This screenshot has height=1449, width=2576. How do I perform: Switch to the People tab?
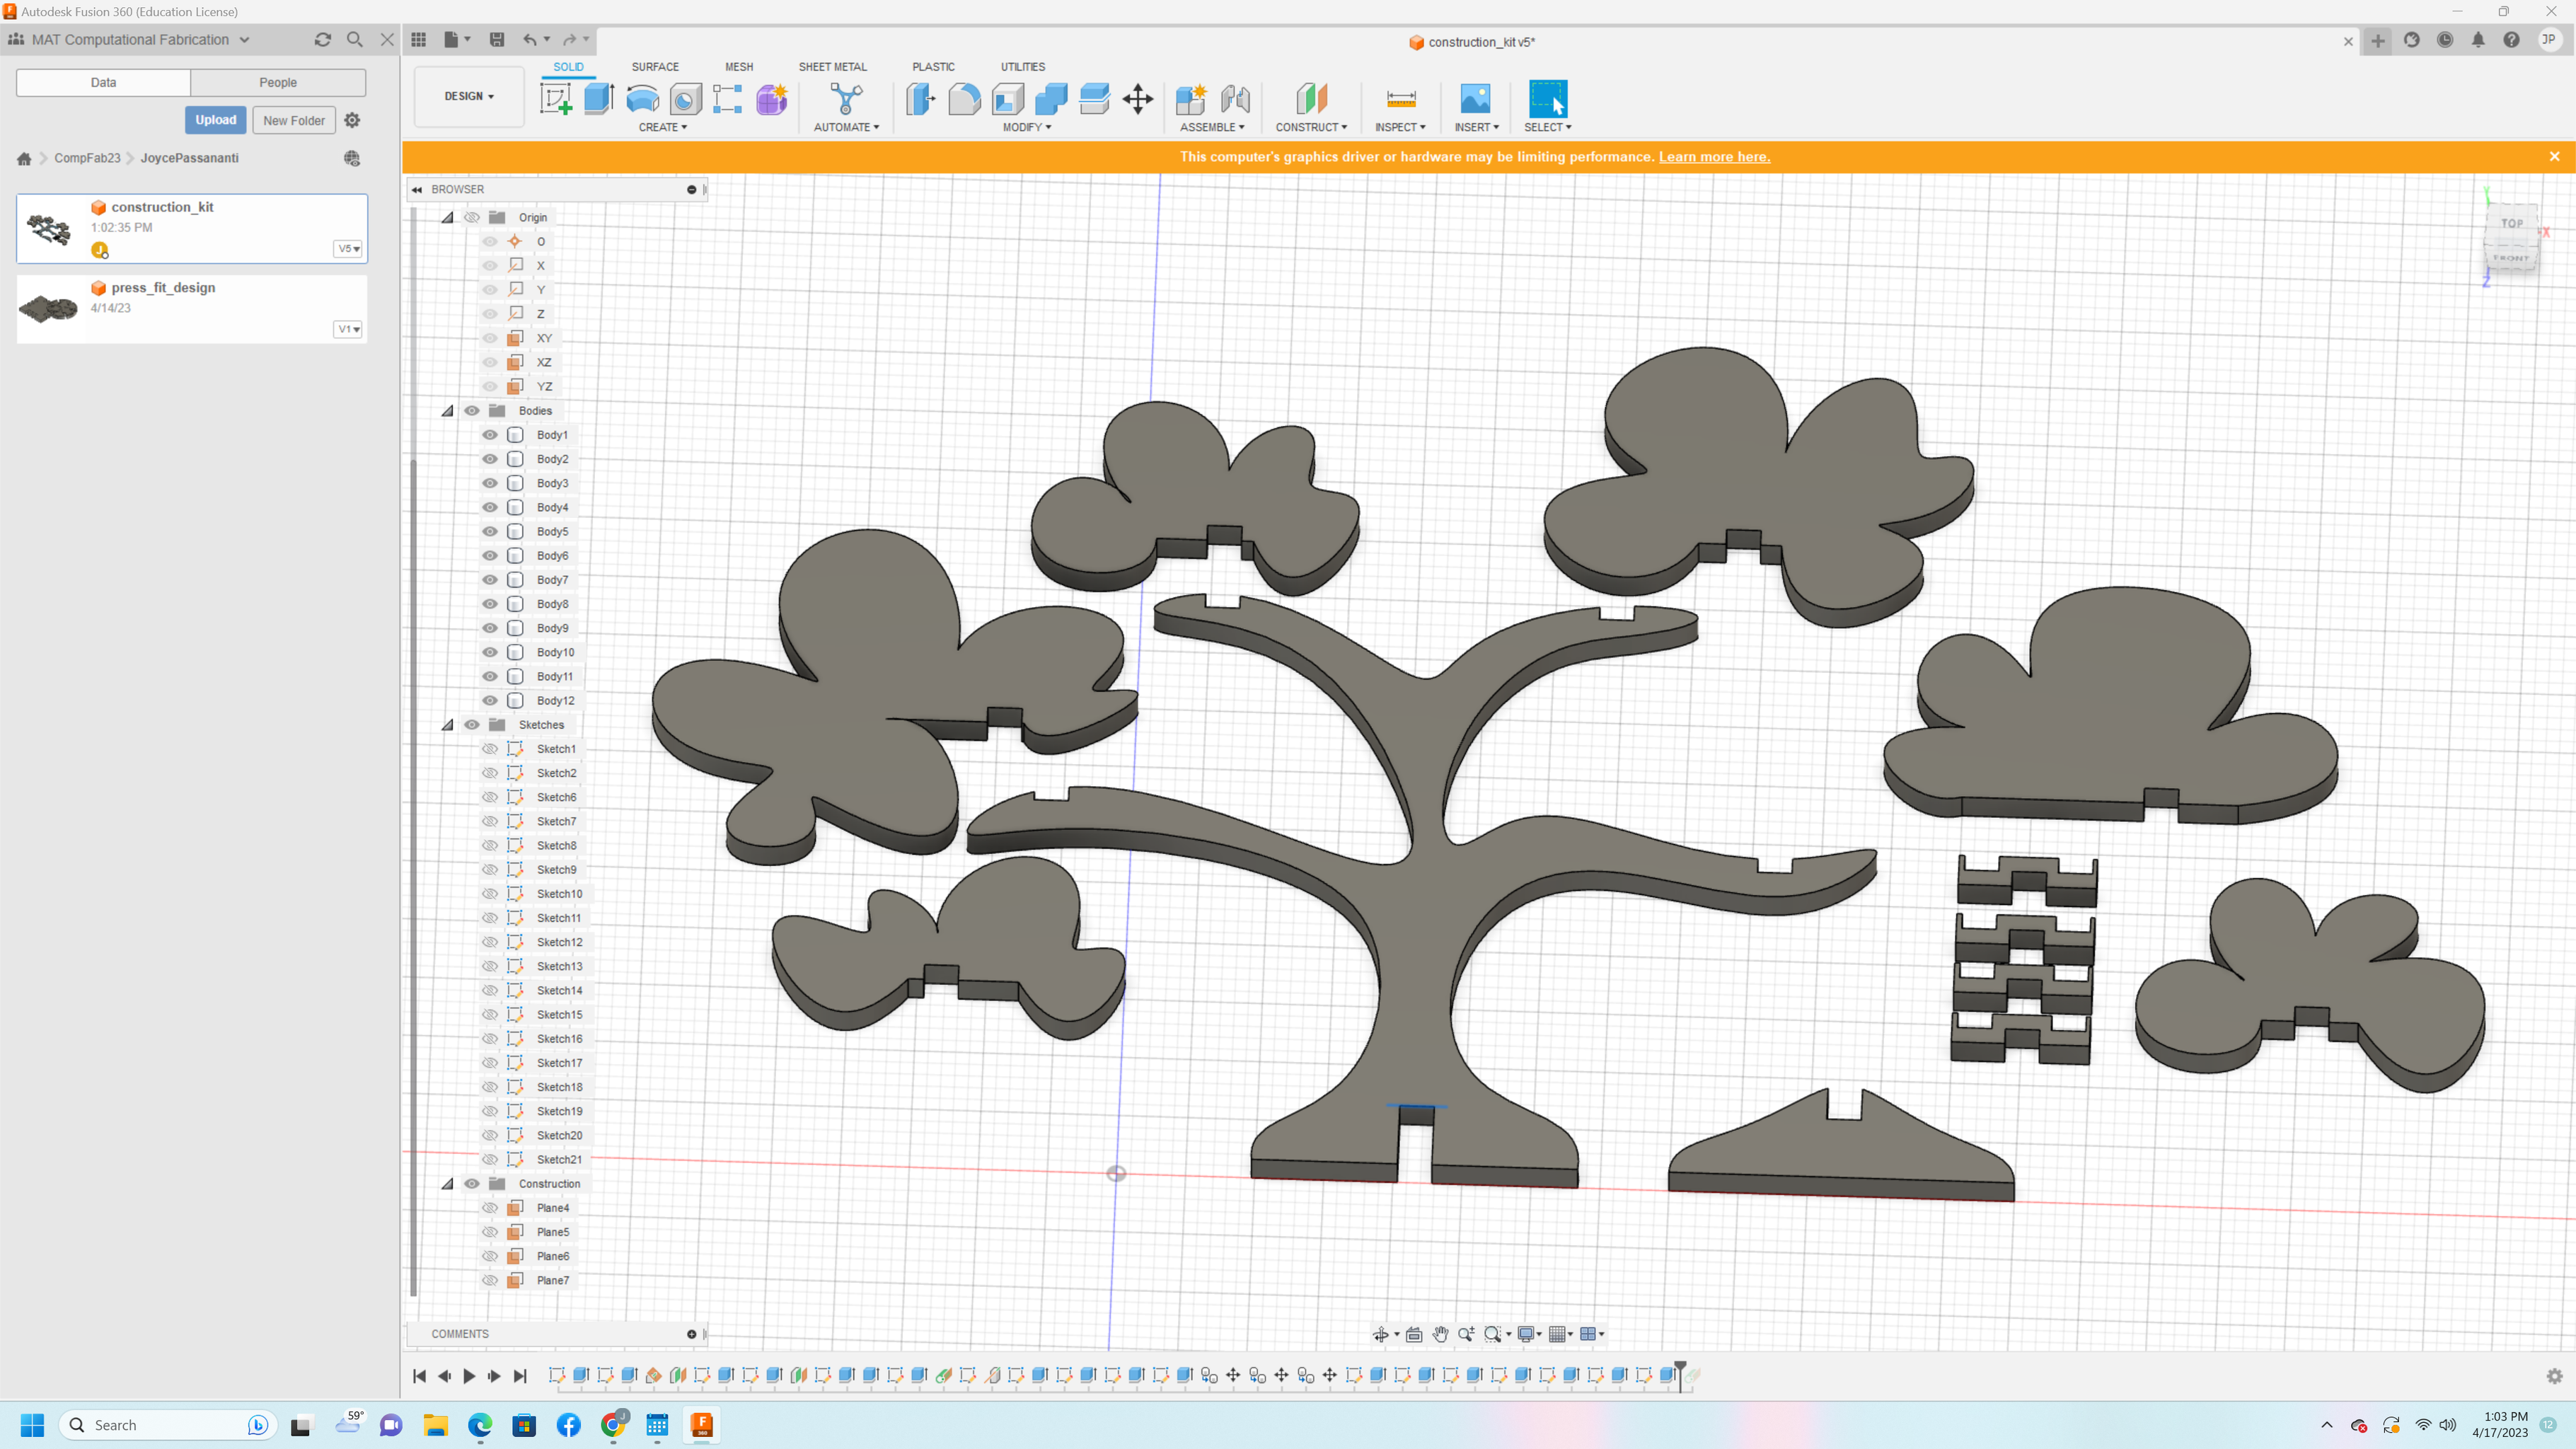278,82
